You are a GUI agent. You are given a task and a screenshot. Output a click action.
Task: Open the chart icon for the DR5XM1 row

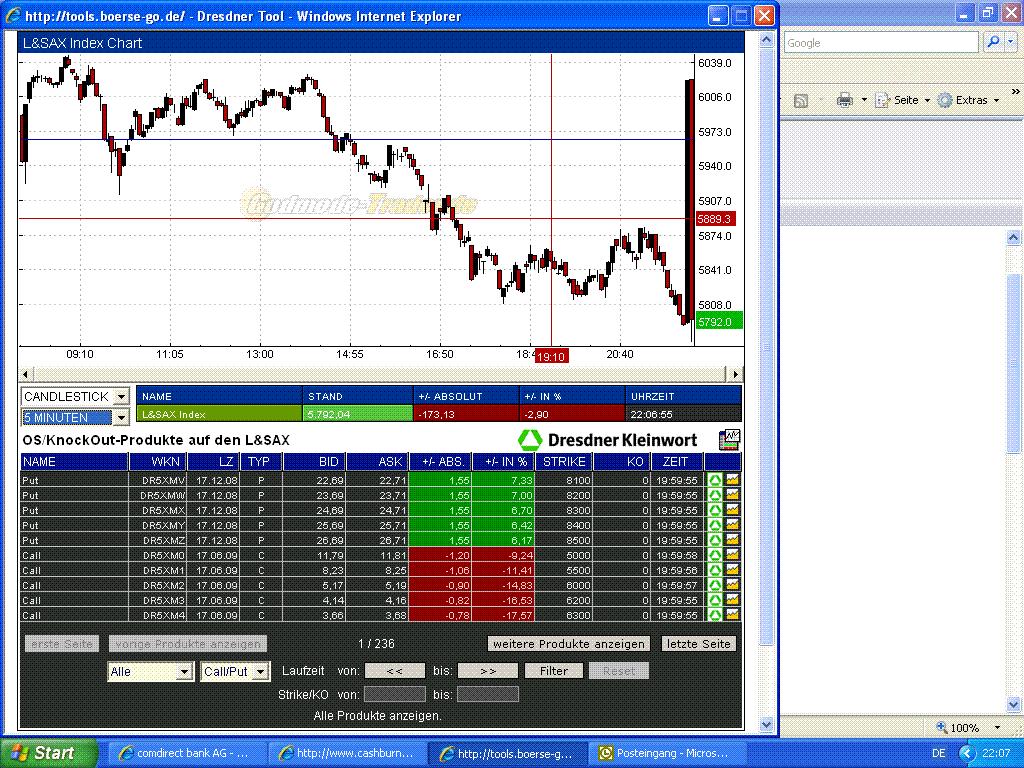tap(733, 570)
